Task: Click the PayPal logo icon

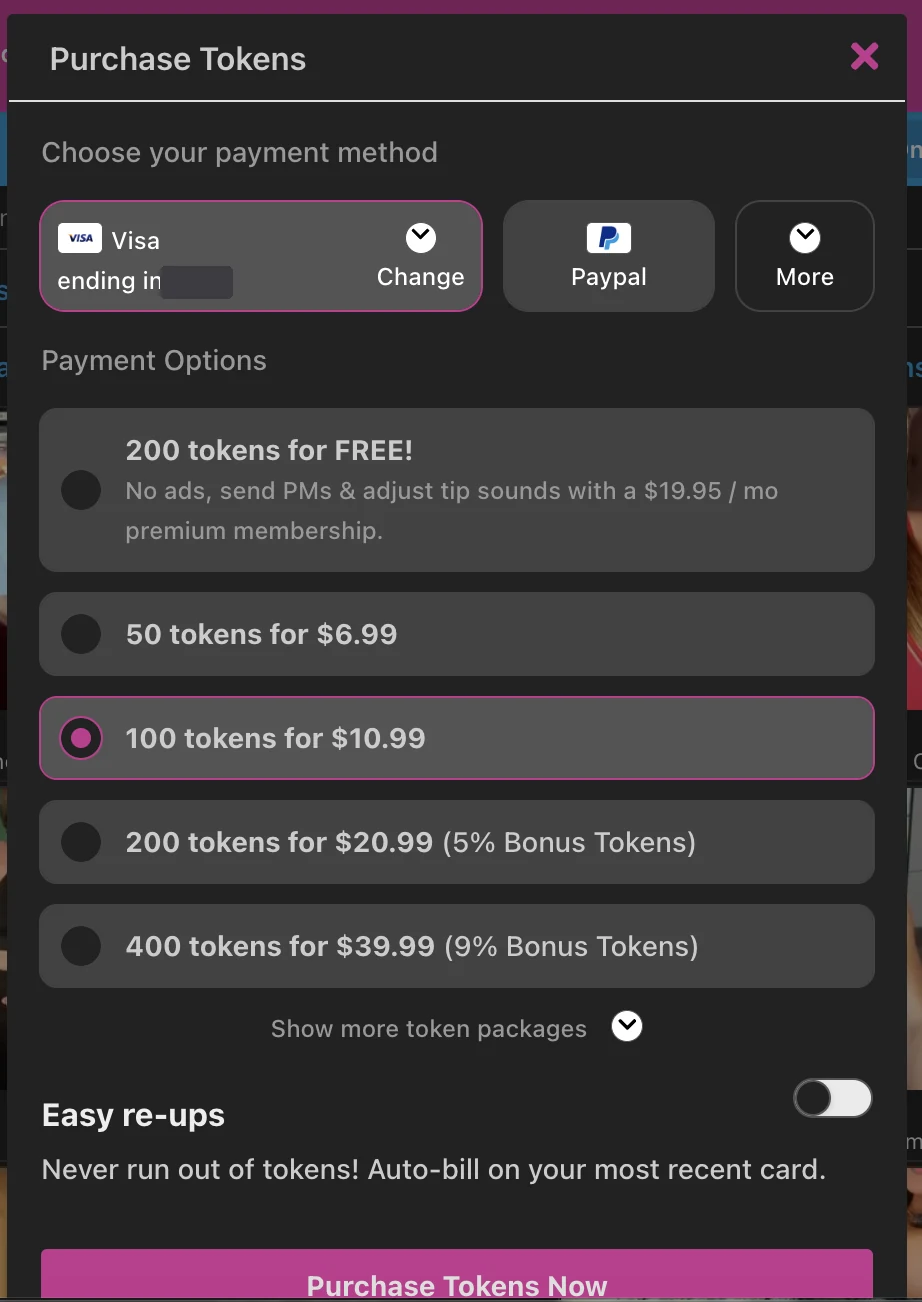Action: (x=609, y=238)
